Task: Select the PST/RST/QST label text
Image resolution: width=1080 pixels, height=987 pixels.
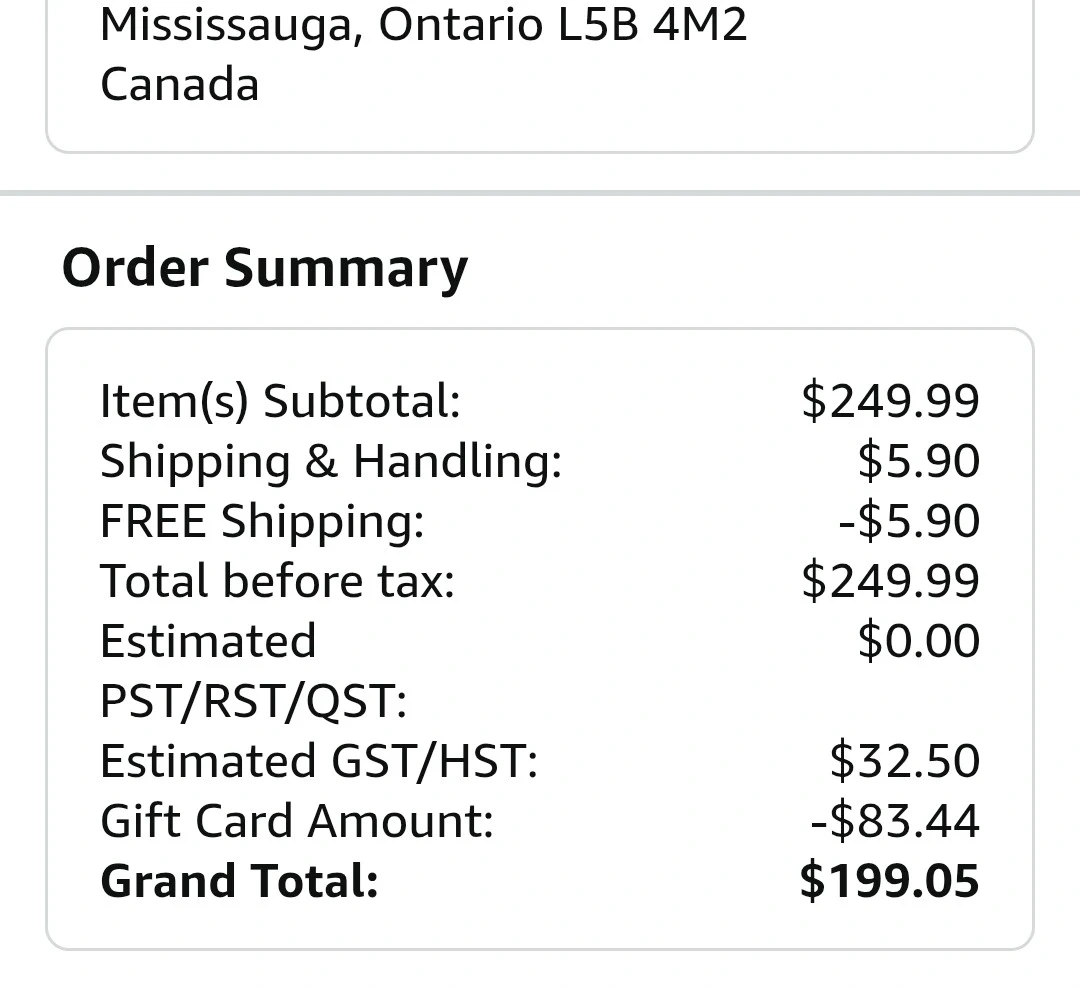Action: (253, 701)
